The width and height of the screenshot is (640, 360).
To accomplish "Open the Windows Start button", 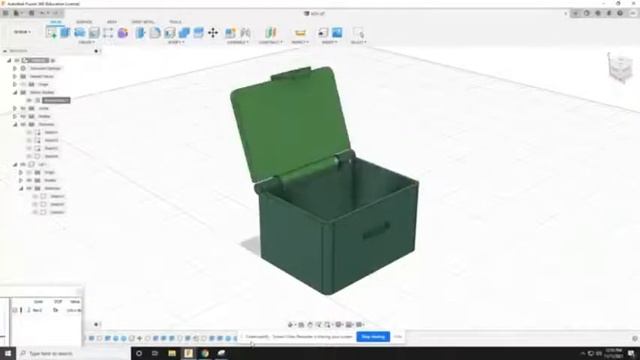I will pos(8,353).
